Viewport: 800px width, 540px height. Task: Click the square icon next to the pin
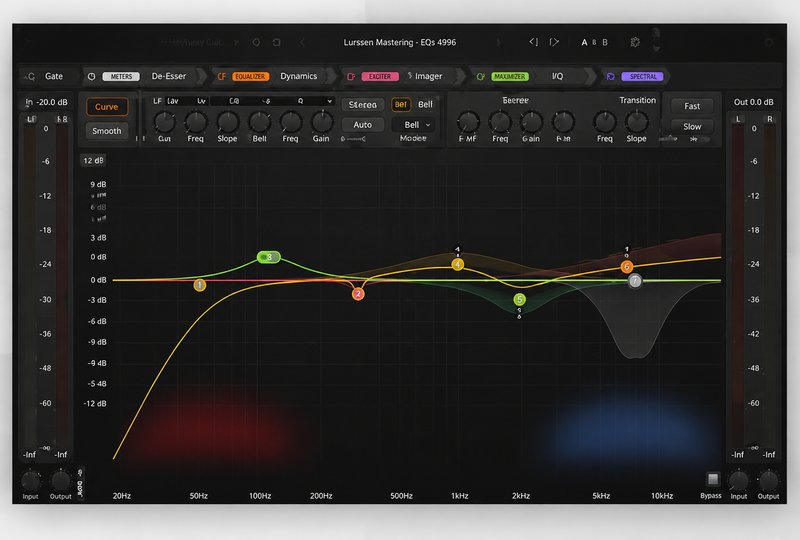pyautogui.click(x=277, y=42)
